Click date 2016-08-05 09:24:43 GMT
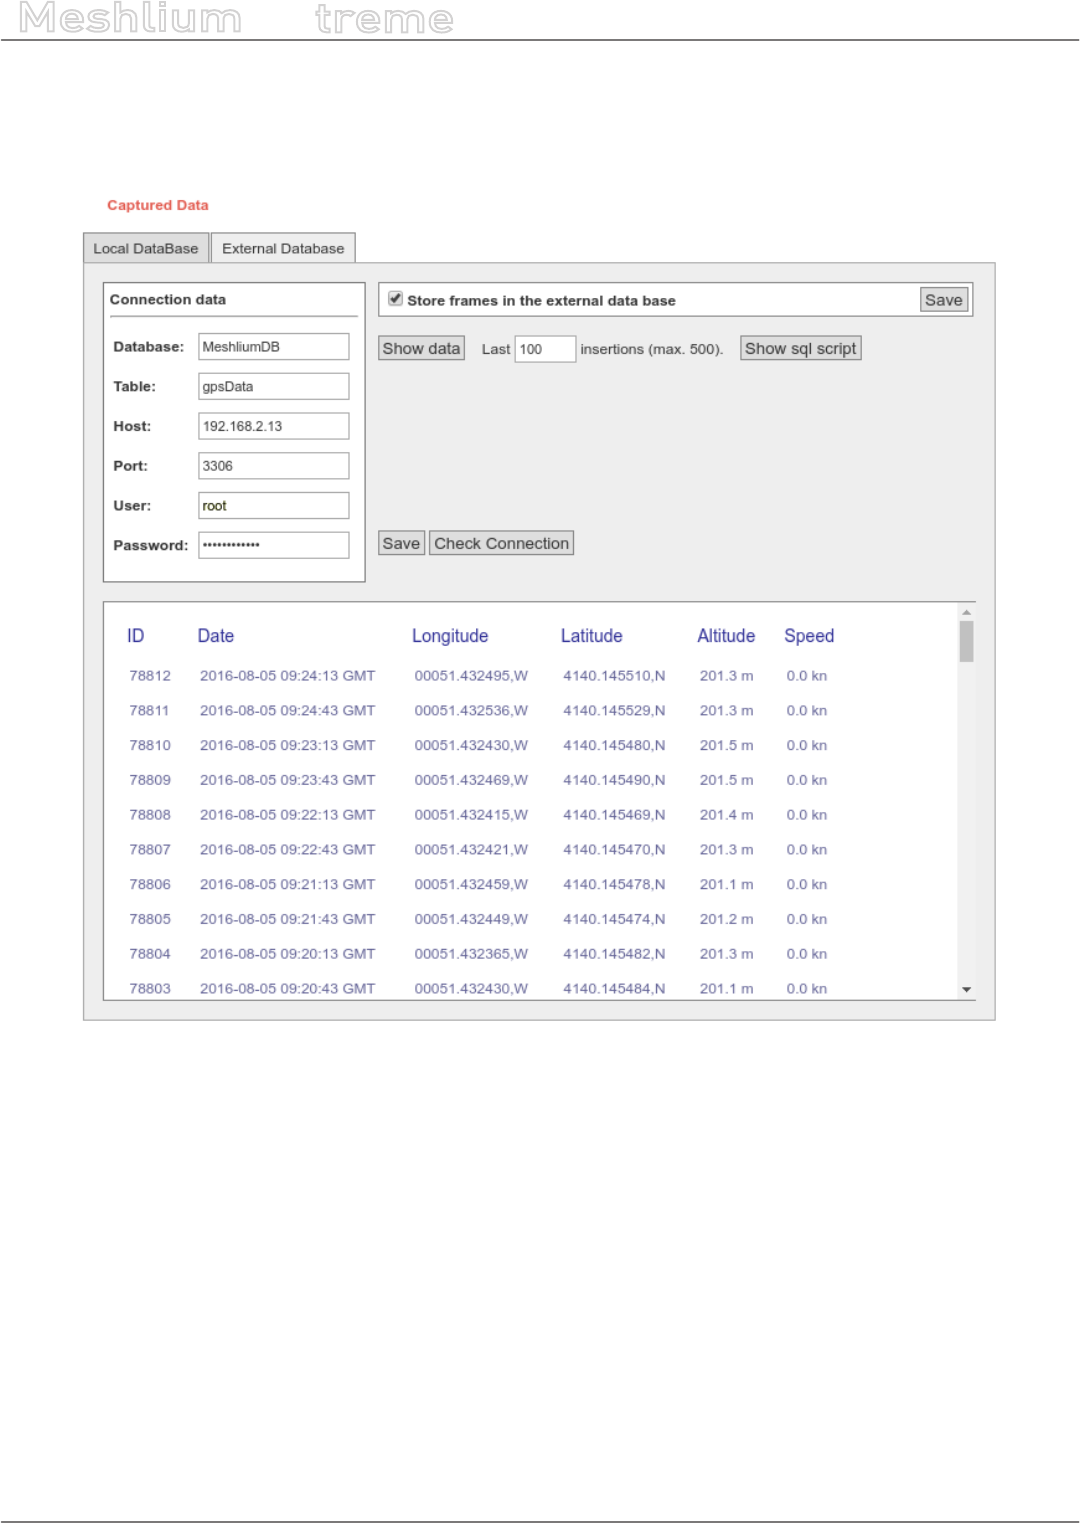 click(287, 711)
